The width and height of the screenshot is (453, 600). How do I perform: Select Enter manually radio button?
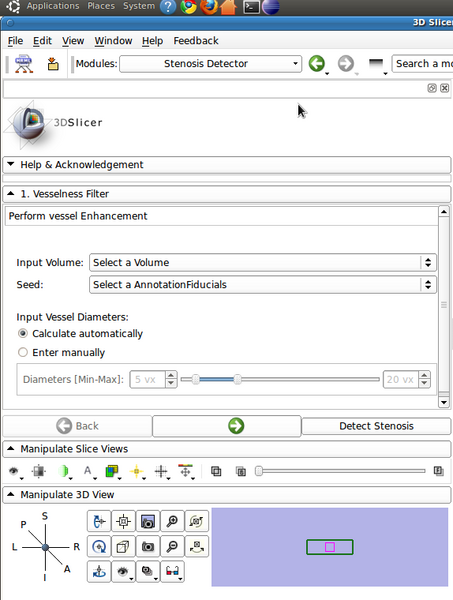(23, 352)
